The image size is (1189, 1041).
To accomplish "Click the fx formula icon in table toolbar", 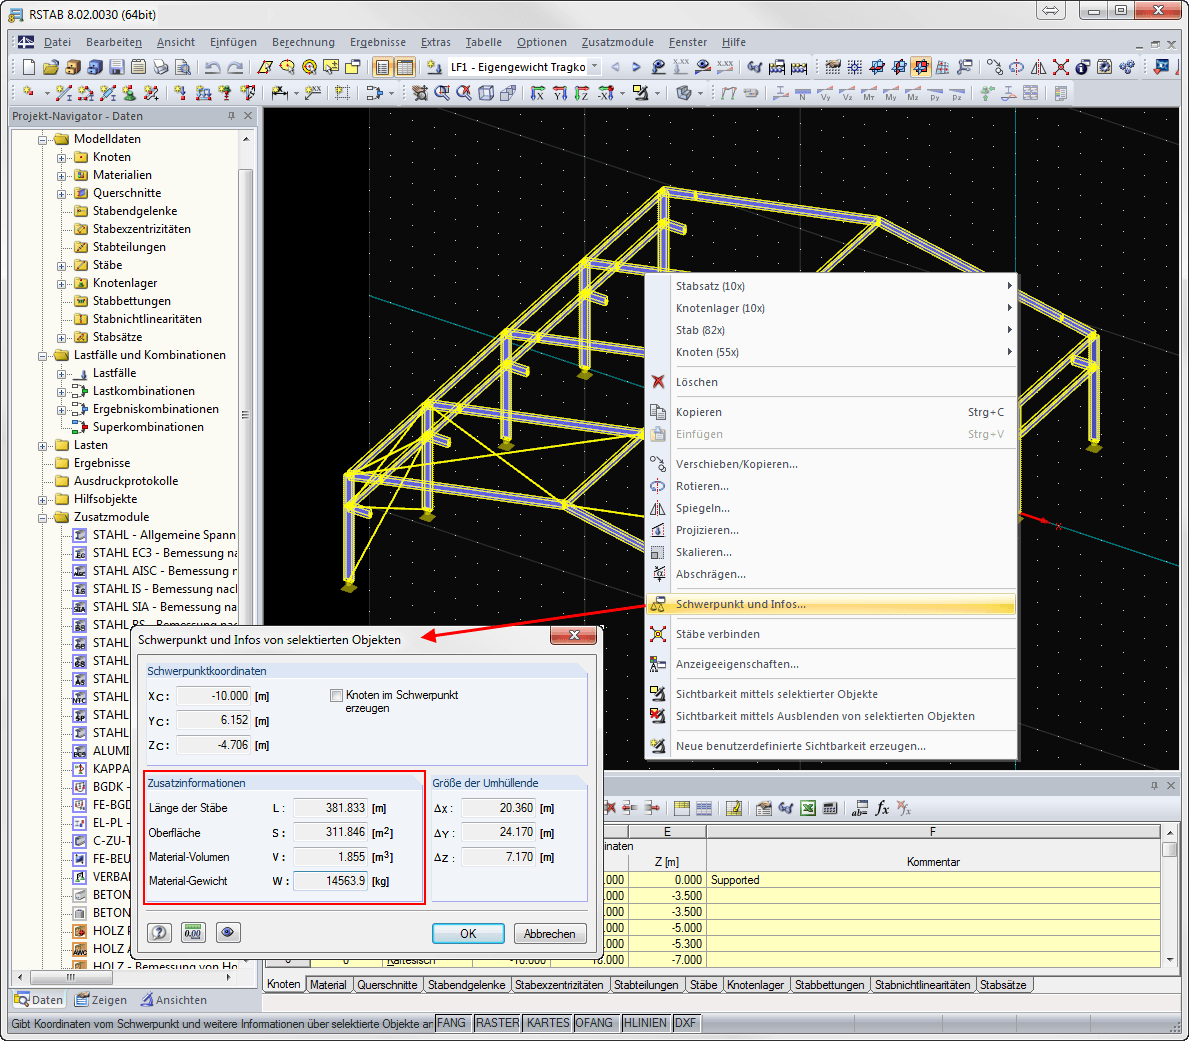I will click(882, 808).
